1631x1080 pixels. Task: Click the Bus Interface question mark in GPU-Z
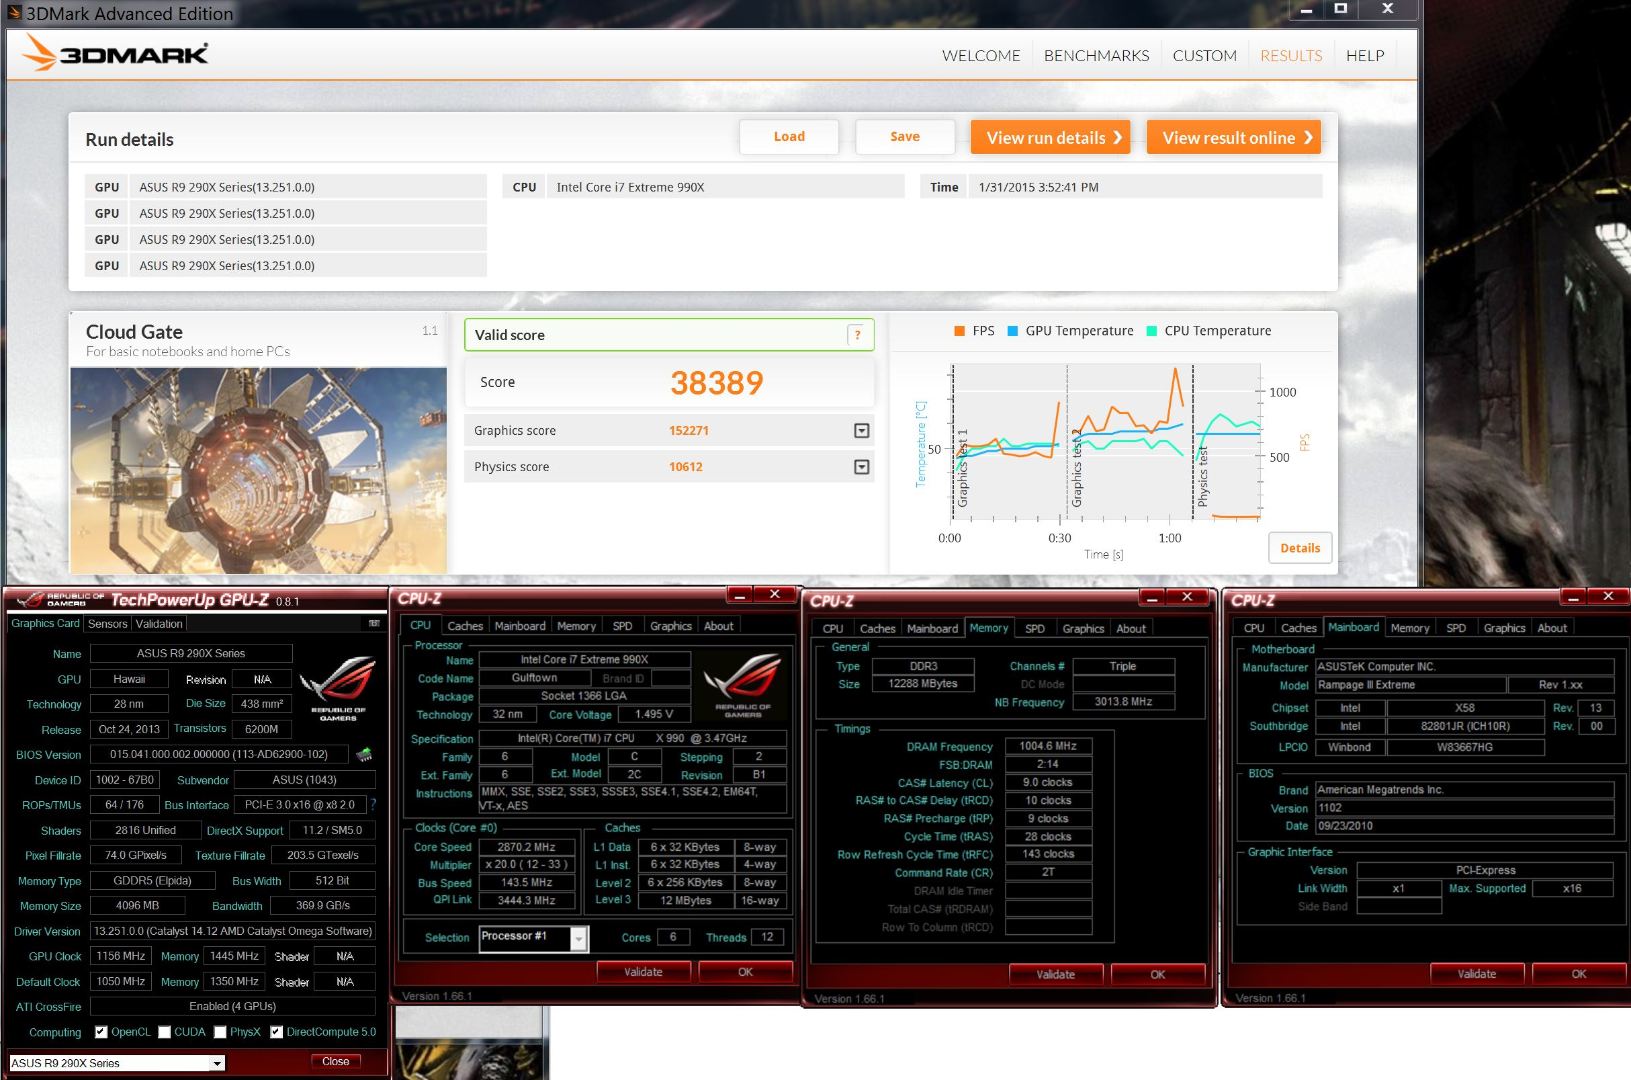[373, 804]
